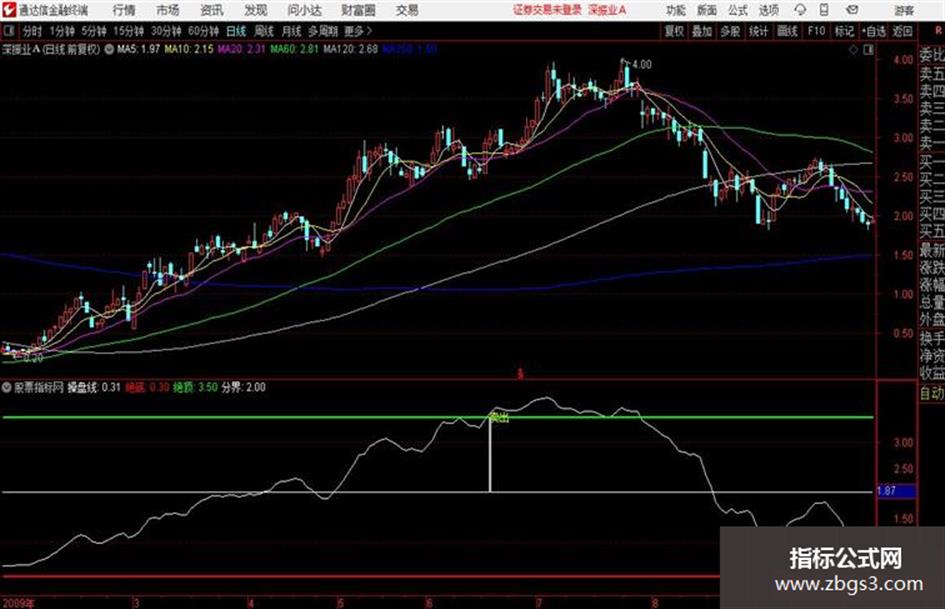945x609 pixels.
Task: Click the 分界: 2.00 value label
Action: pyautogui.click(x=243, y=388)
